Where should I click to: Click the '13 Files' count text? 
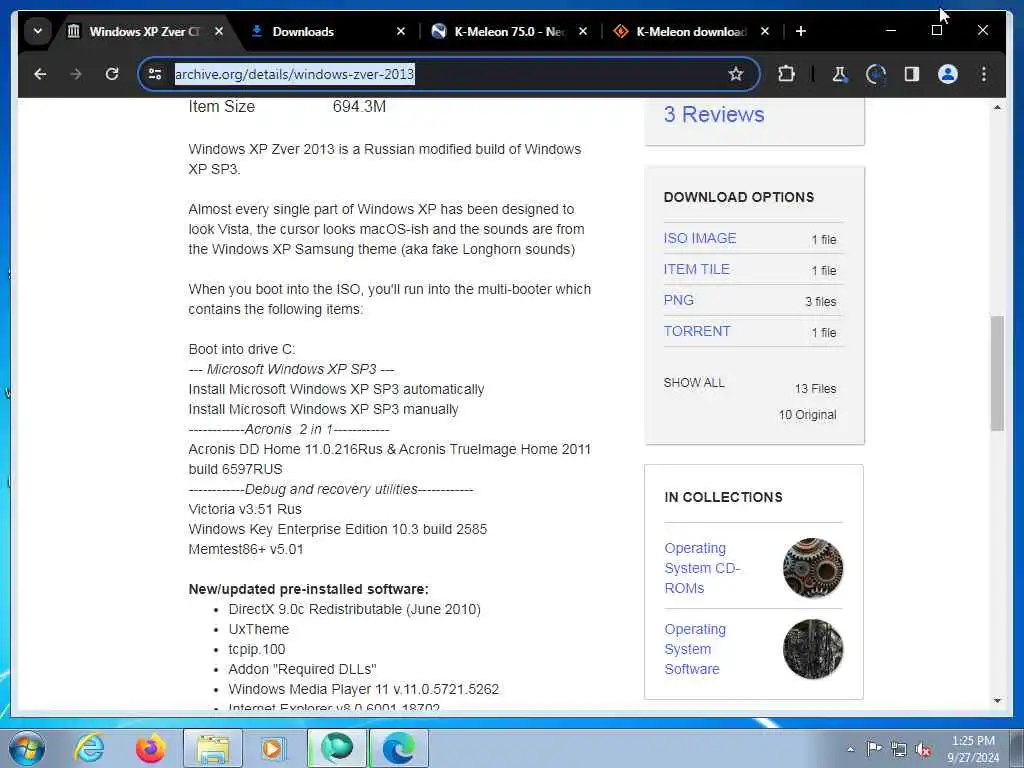(815, 389)
